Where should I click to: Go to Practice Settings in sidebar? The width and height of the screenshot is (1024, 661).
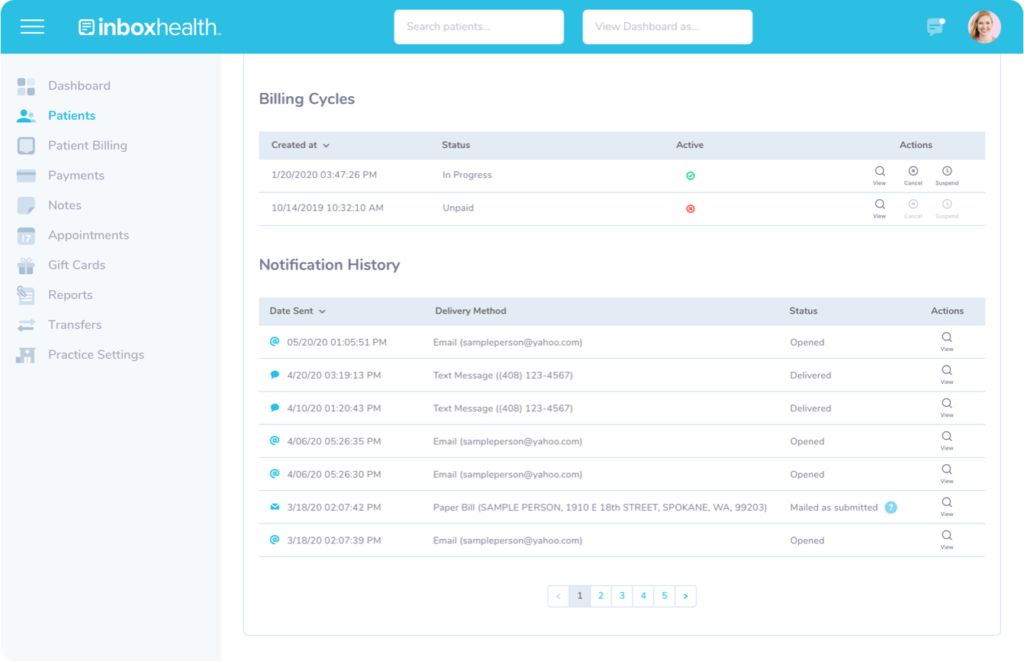coord(95,355)
